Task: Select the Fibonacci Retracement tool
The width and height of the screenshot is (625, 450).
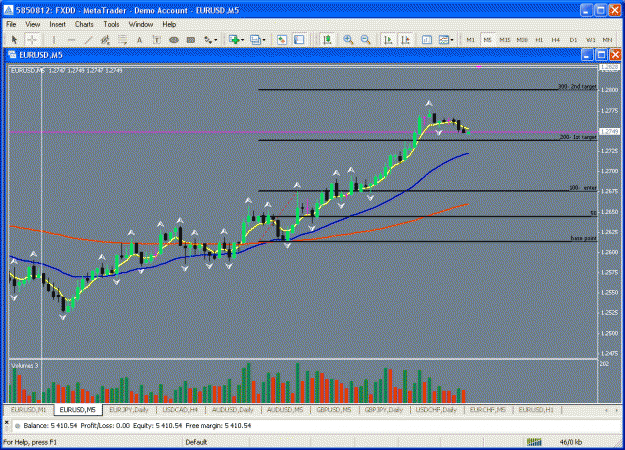Action: coord(122,40)
